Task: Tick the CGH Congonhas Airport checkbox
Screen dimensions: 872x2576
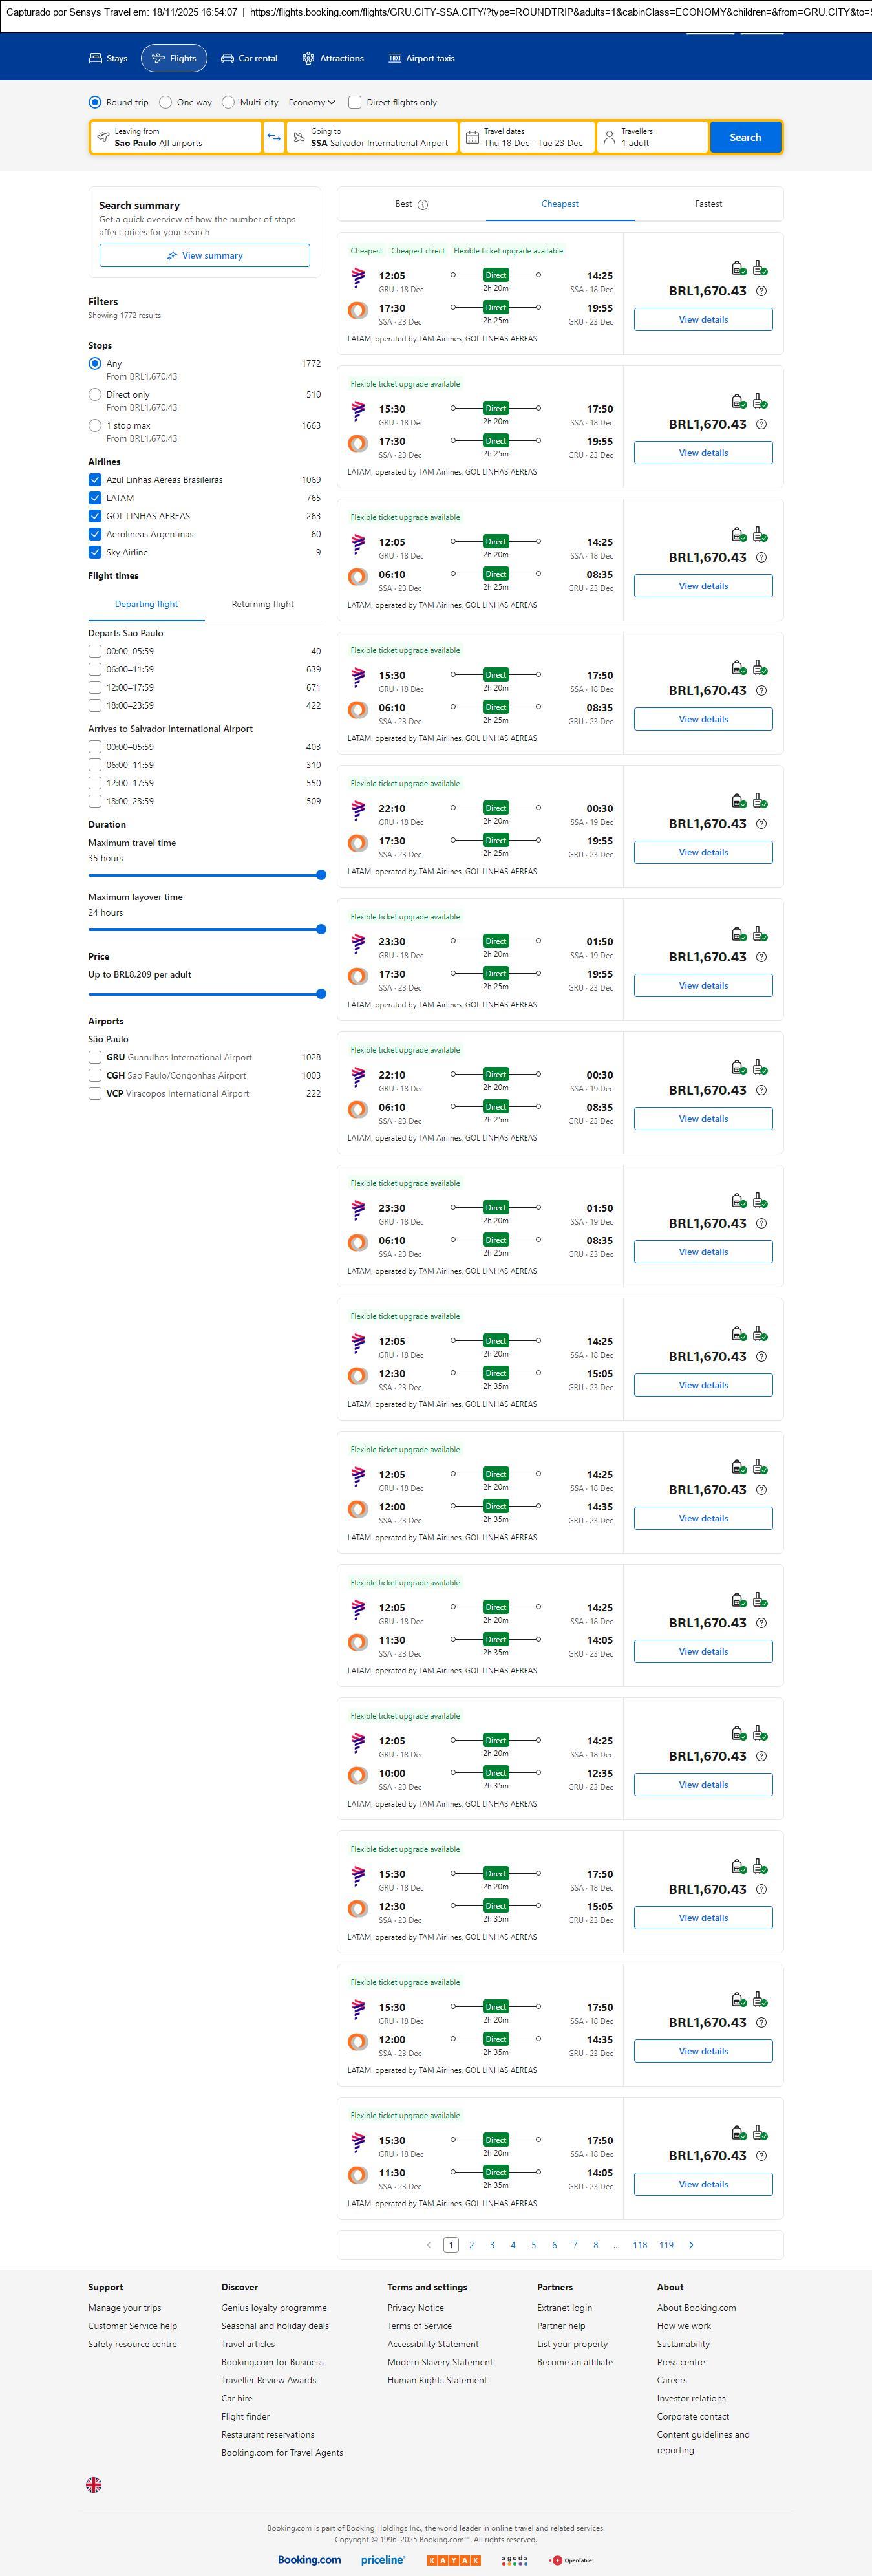Action: 95,1075
